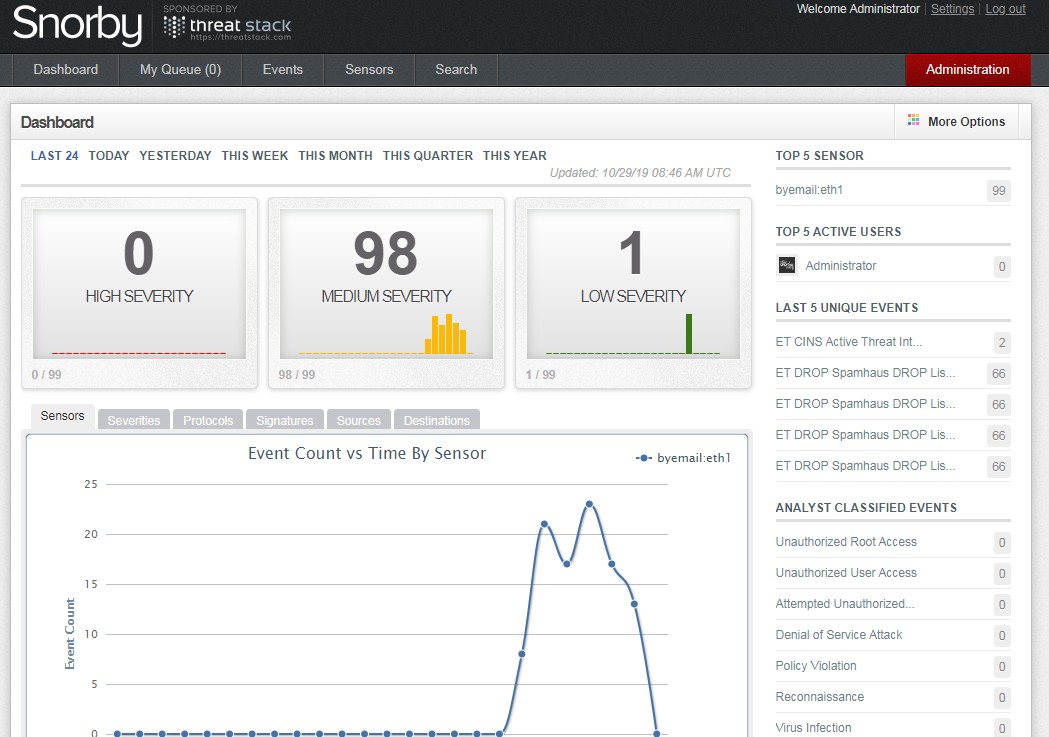
Task: Open Unauthorized Root Access classification
Action: pos(846,542)
